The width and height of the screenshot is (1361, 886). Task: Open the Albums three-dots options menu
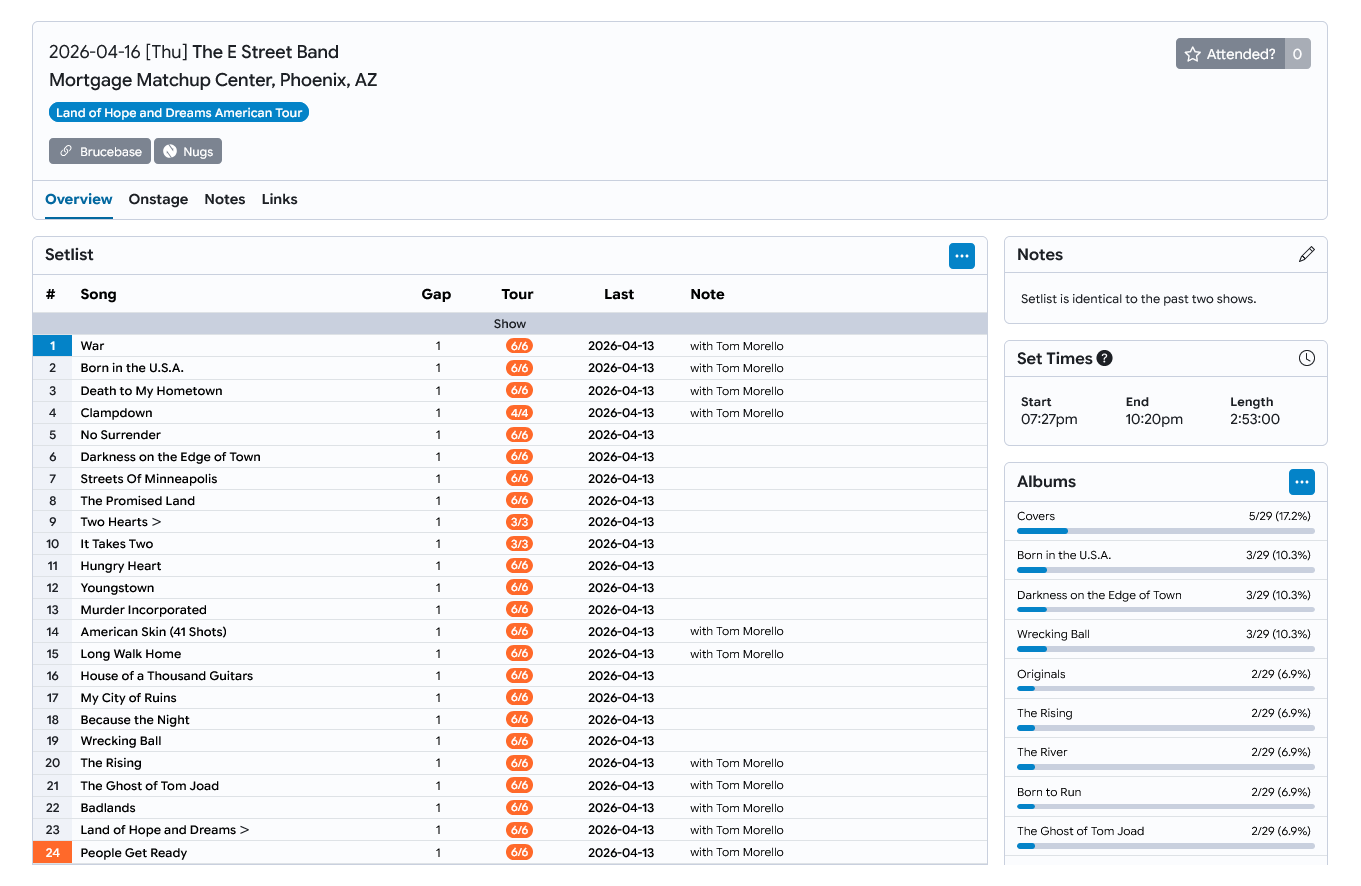[x=1301, y=482]
